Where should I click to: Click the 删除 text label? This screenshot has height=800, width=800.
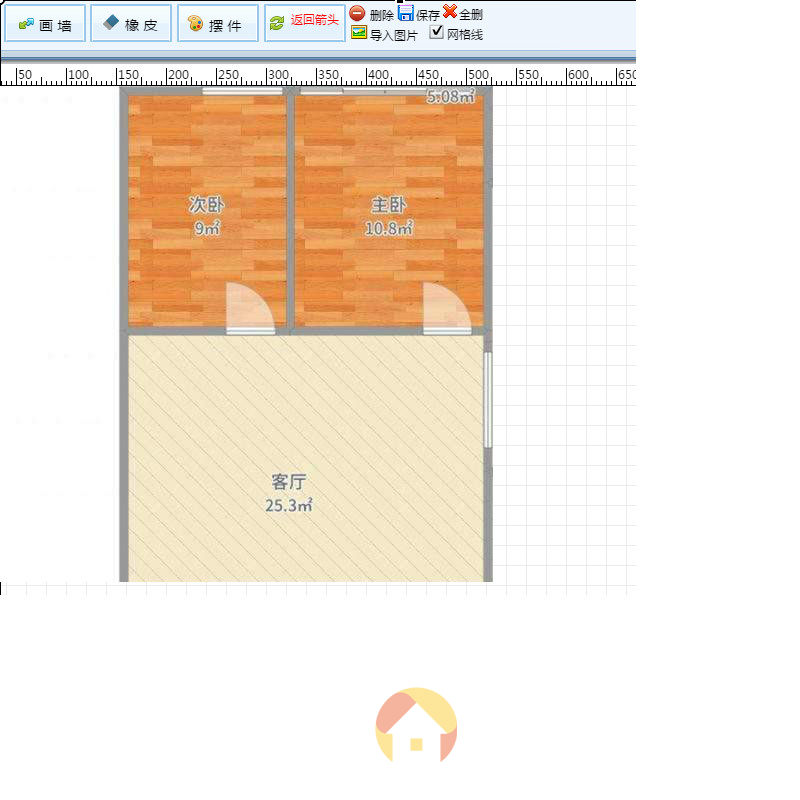pos(381,15)
